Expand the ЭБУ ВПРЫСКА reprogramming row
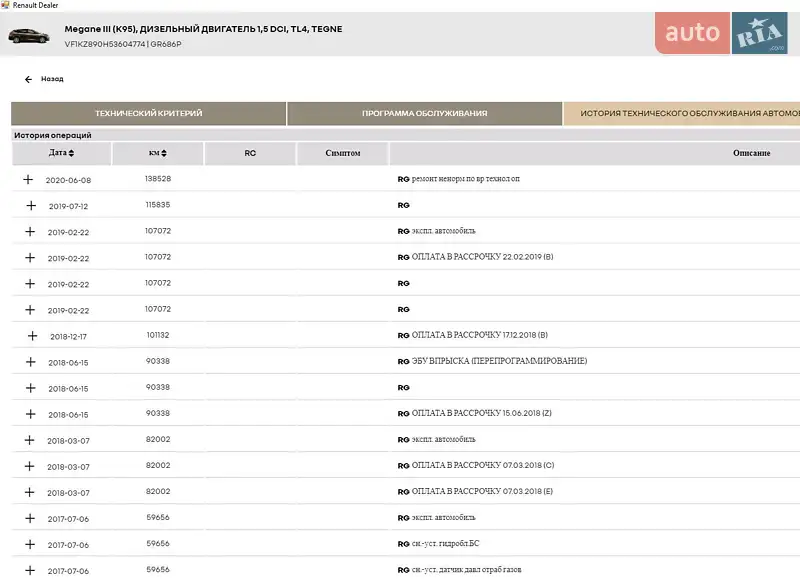 pos(30,362)
